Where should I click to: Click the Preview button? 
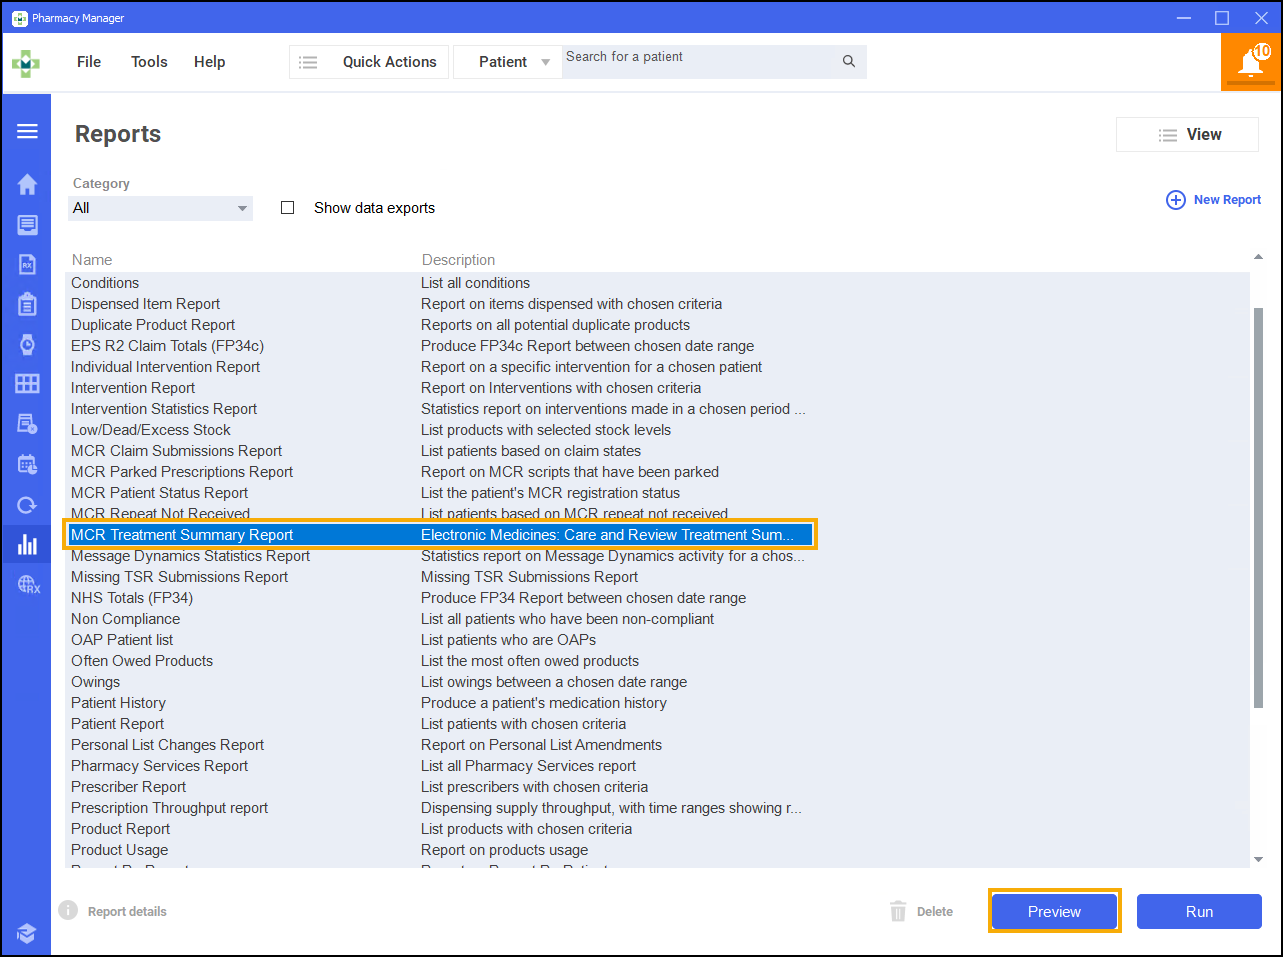1054,911
